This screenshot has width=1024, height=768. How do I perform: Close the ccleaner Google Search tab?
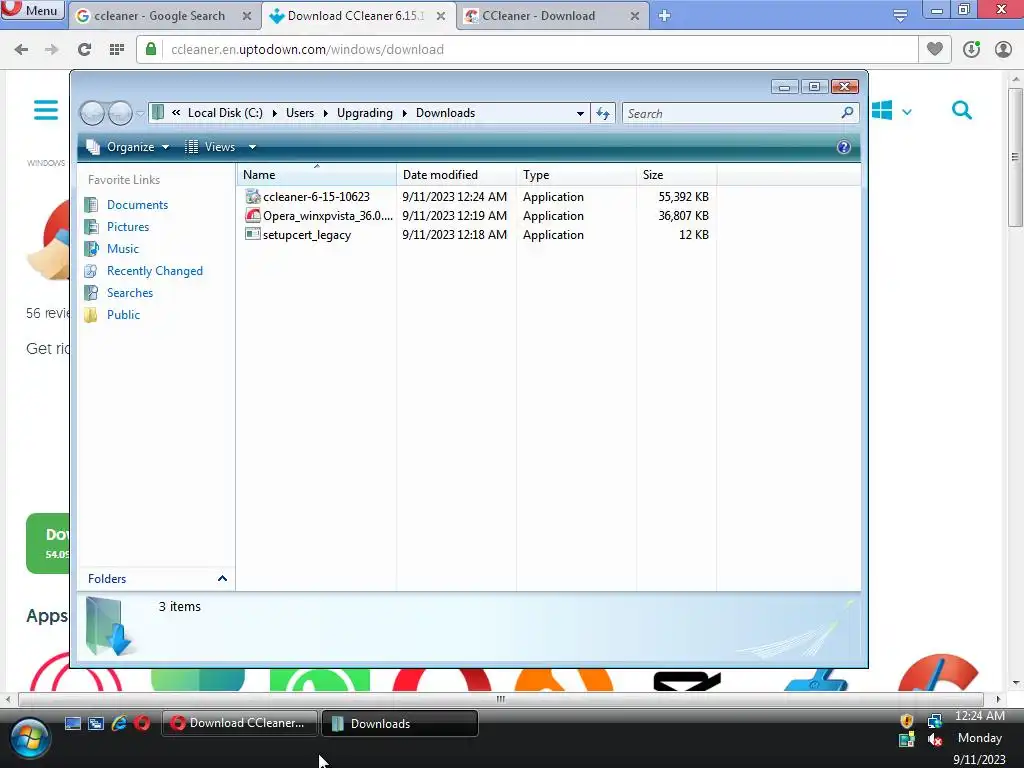(x=247, y=16)
